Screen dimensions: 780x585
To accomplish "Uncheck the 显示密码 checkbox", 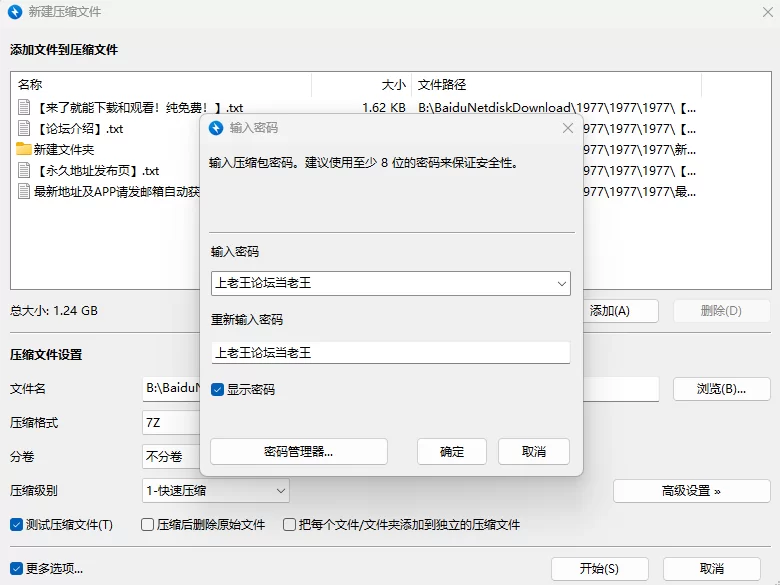I will (x=218, y=389).
